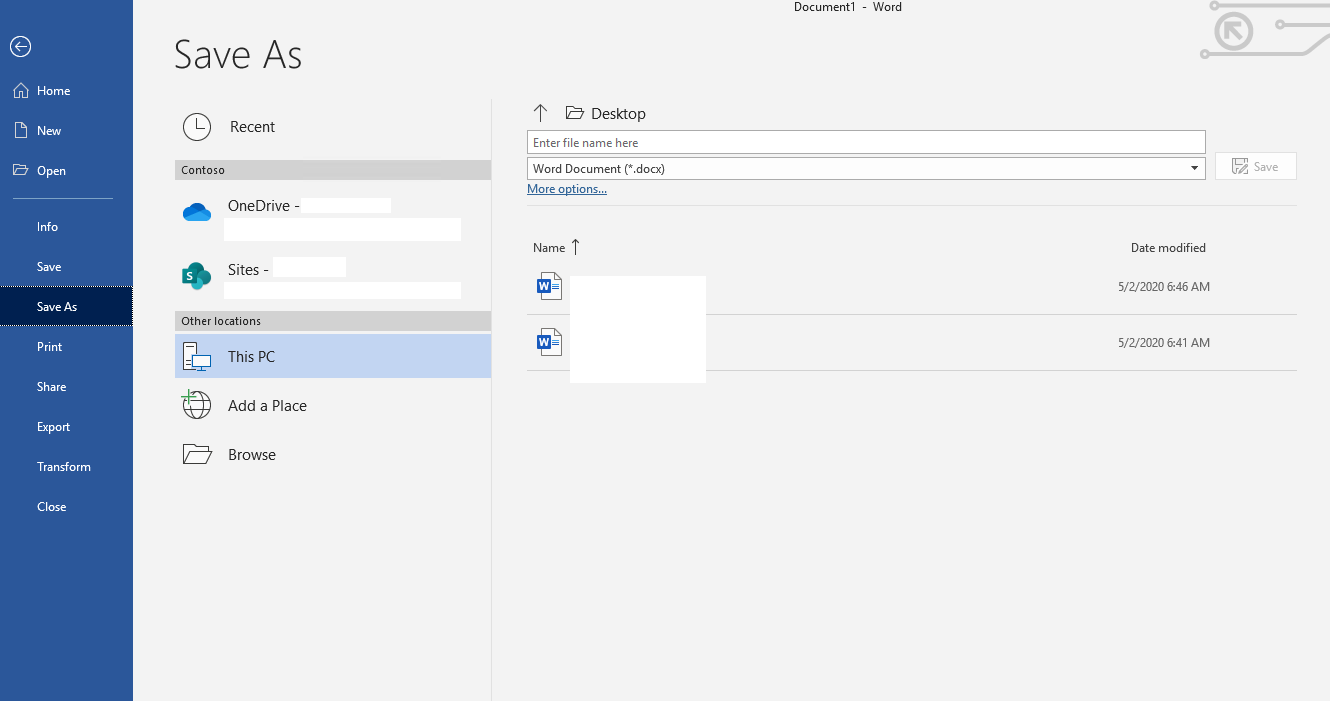Click the Save button next to file type
The image size is (1330, 701).
[x=1255, y=167]
